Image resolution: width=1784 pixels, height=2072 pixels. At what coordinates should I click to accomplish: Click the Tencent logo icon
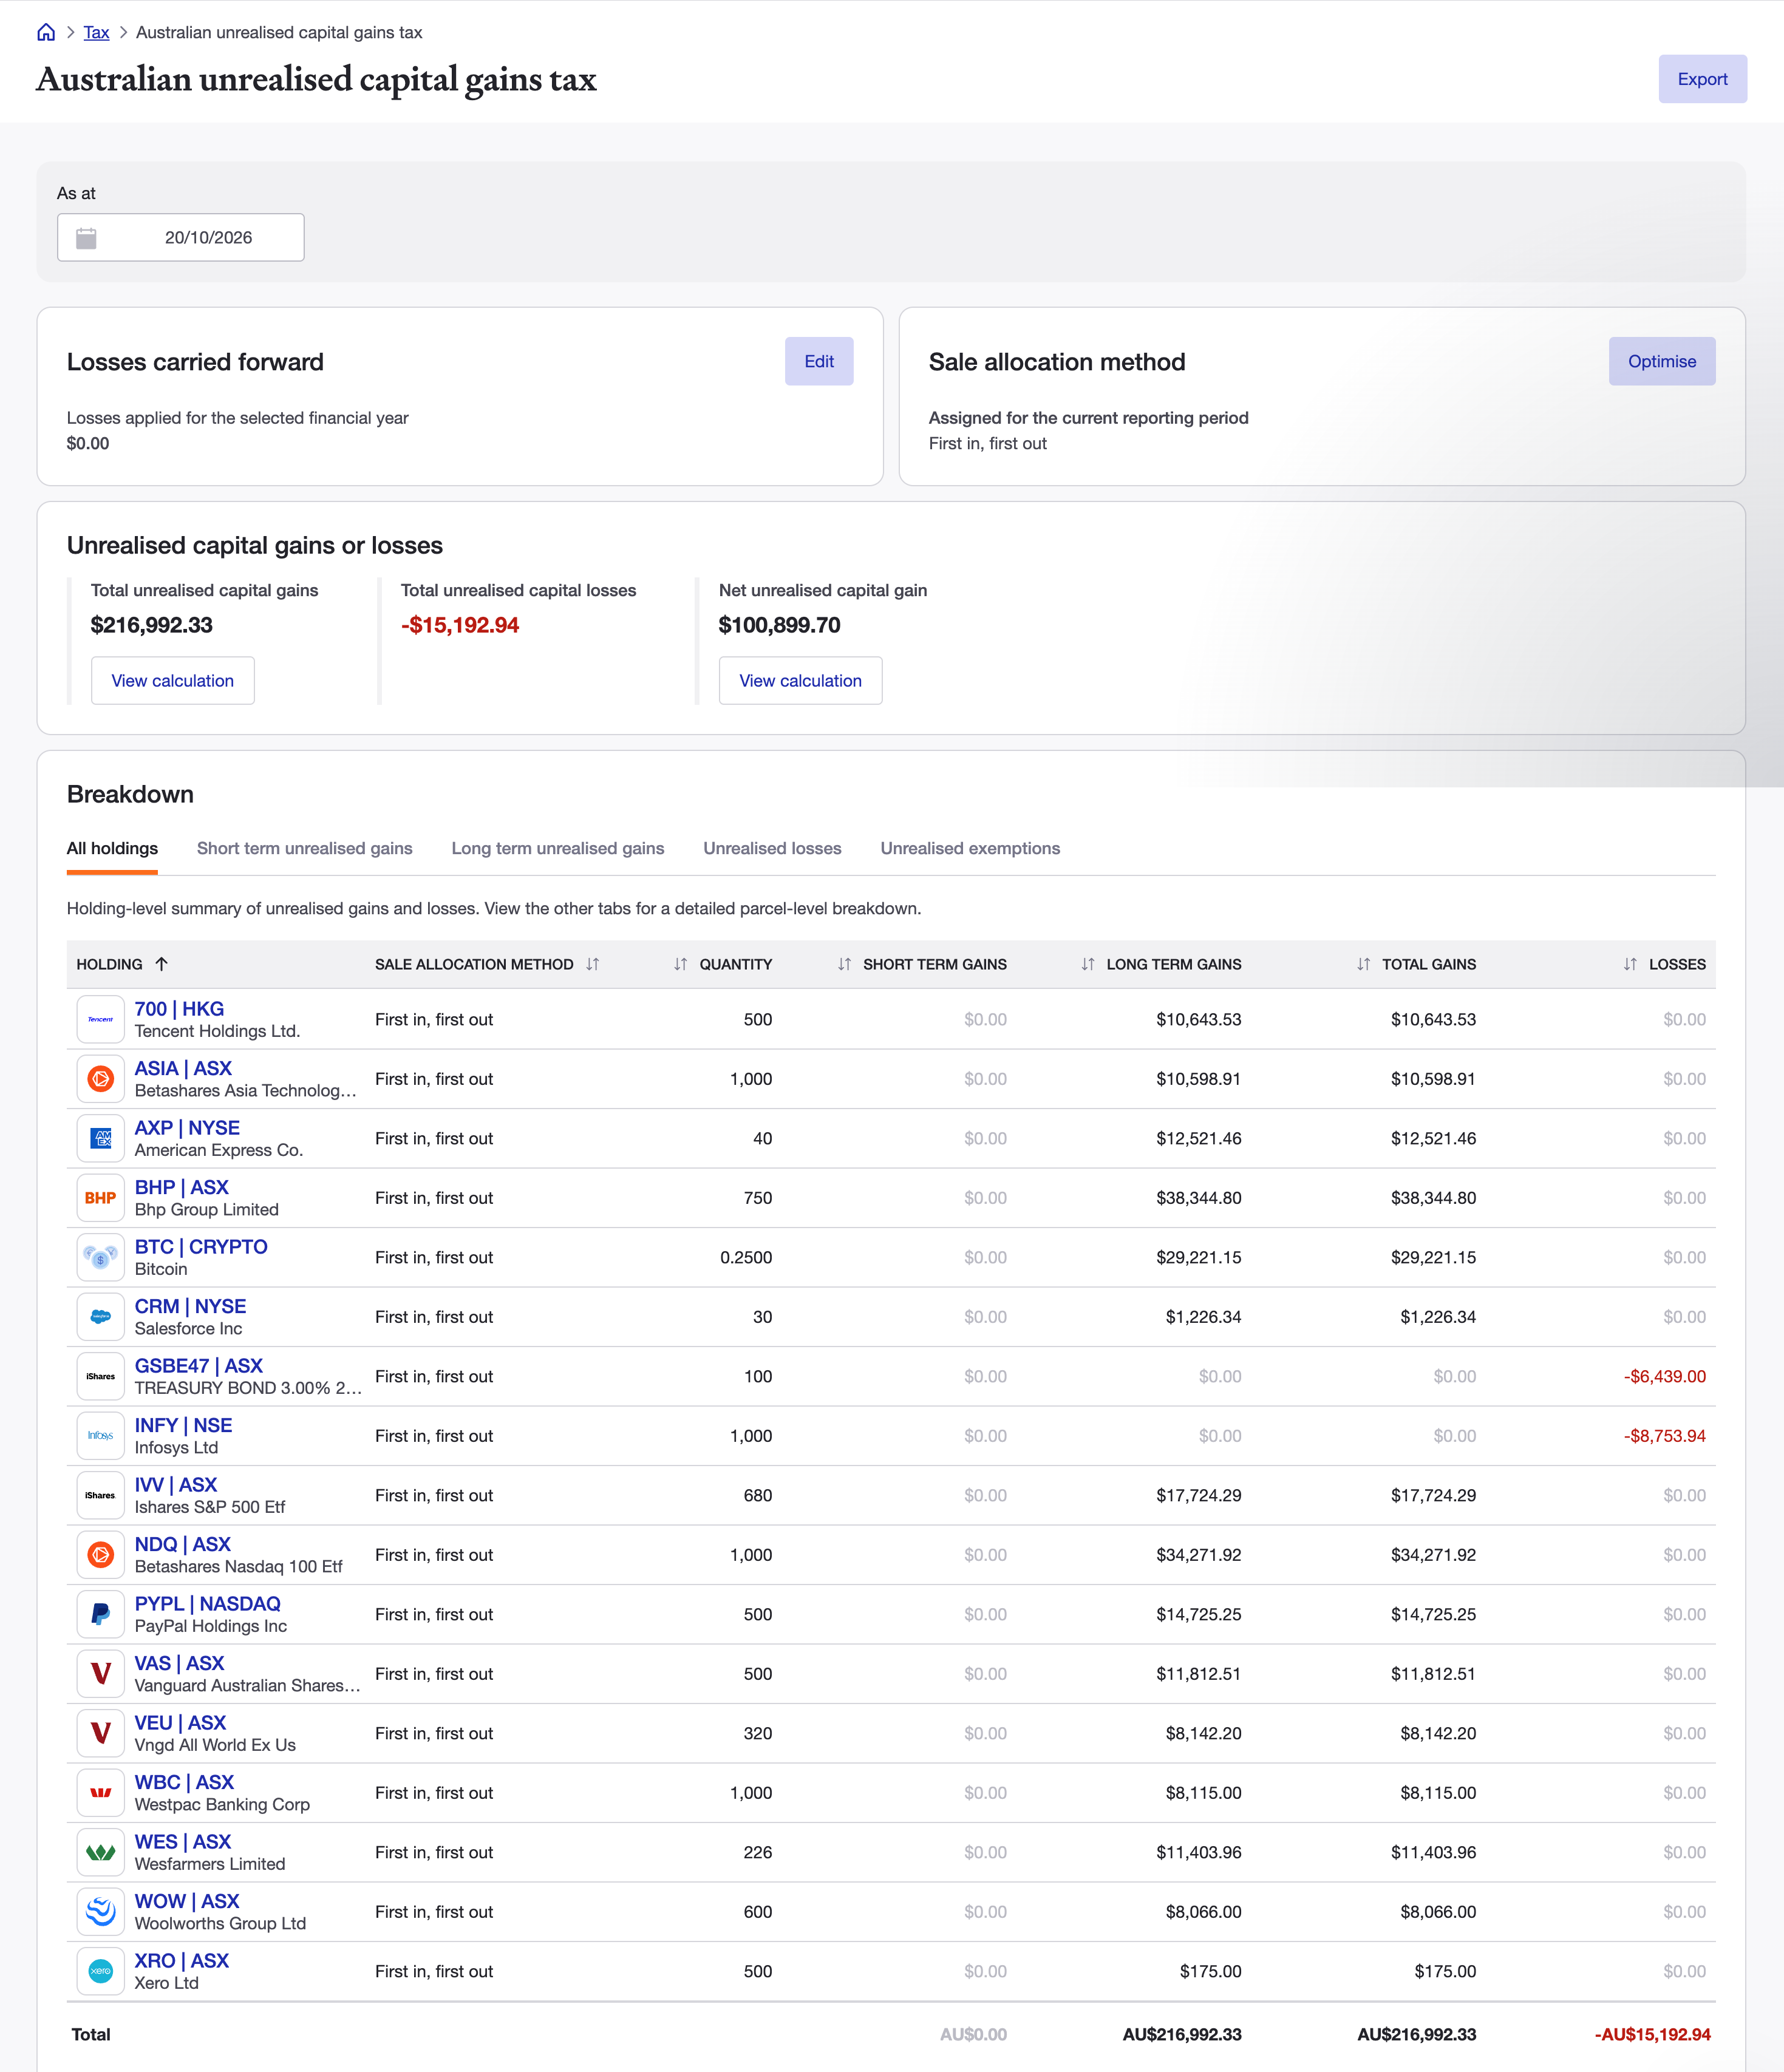101,1019
